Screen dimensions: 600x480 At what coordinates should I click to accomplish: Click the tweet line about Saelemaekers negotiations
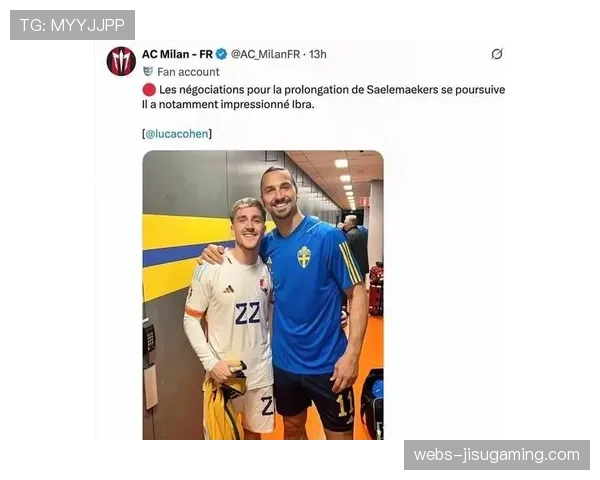coord(332,90)
